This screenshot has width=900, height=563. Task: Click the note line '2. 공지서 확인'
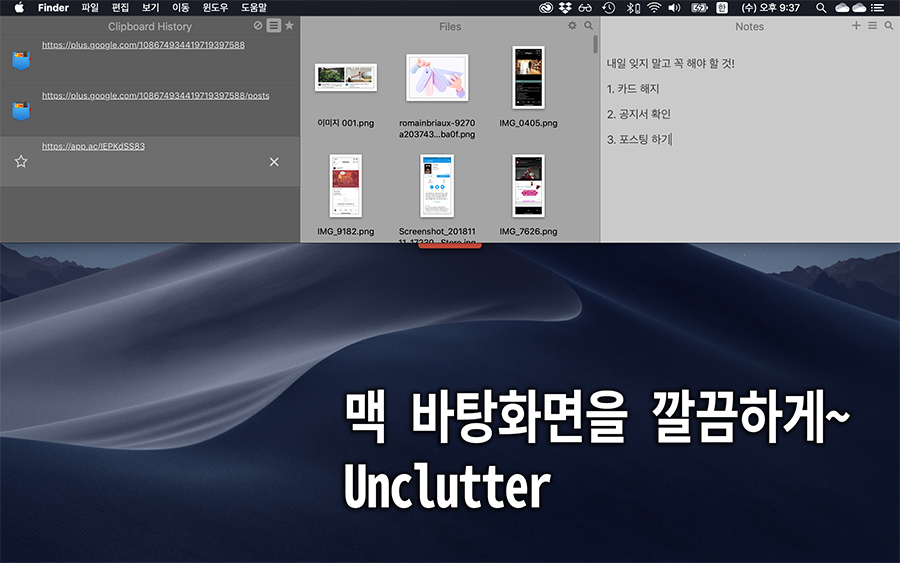click(x=638, y=114)
